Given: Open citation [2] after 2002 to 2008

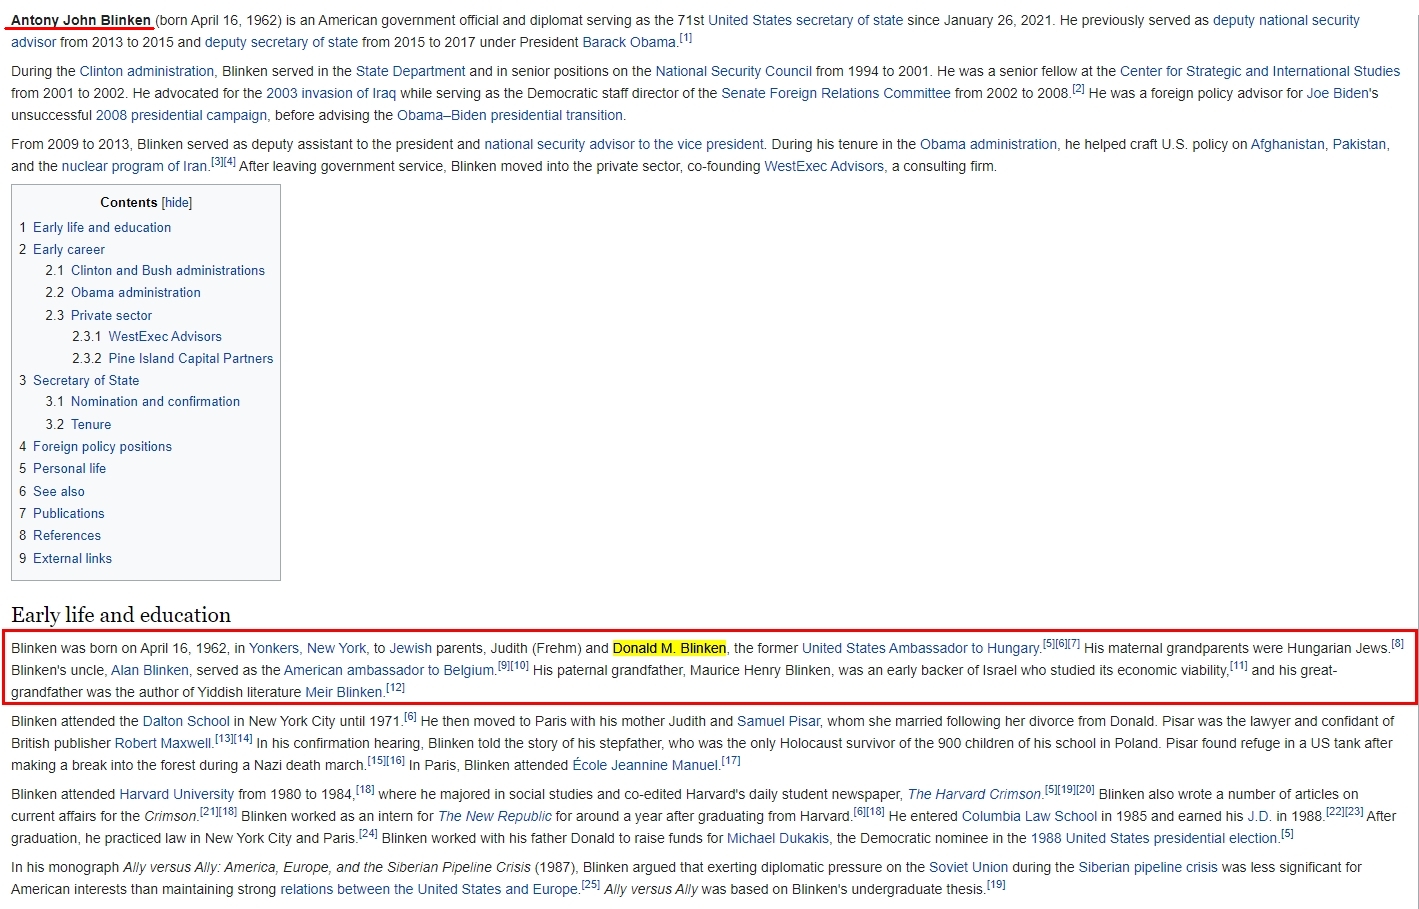Looking at the screenshot, I should (1078, 89).
